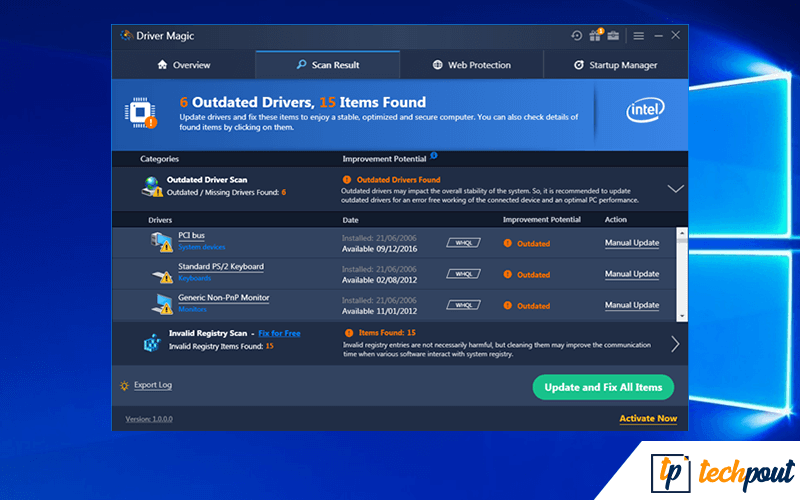
Task: Click the PCI bus device icon
Action: [162, 242]
